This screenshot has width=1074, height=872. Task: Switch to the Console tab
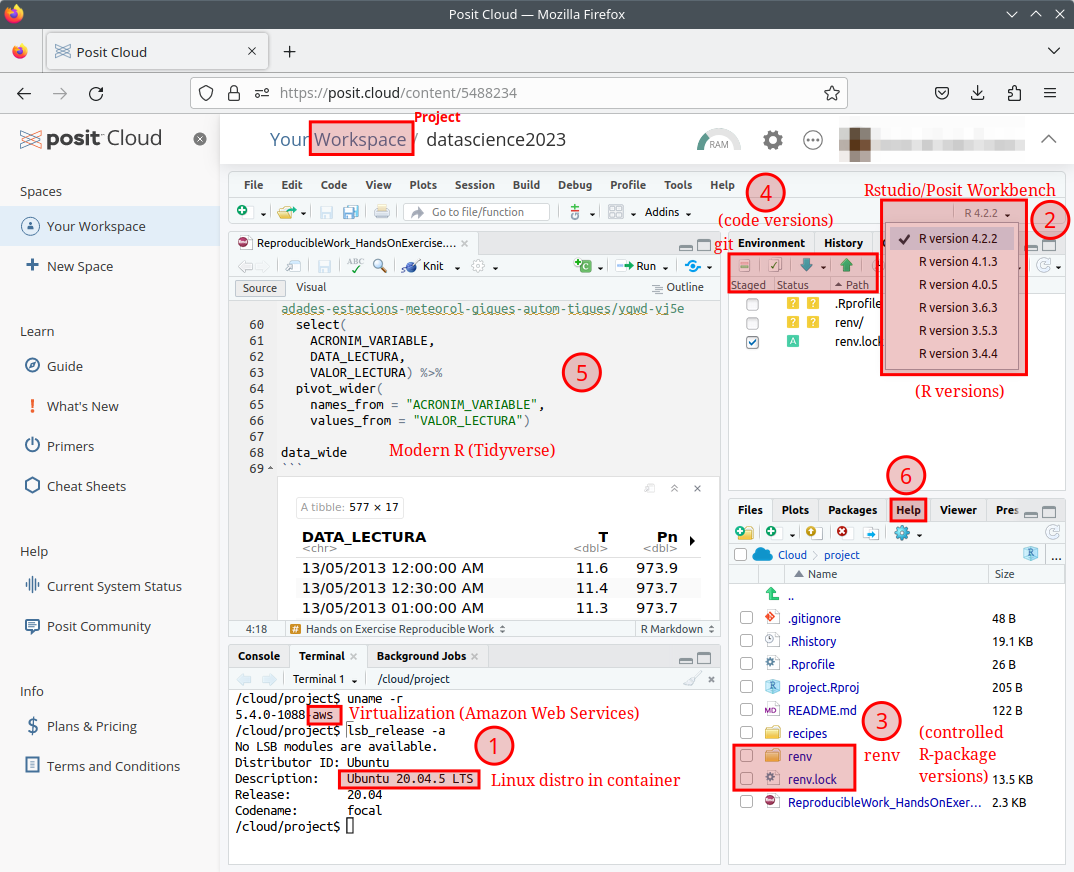[x=259, y=656]
